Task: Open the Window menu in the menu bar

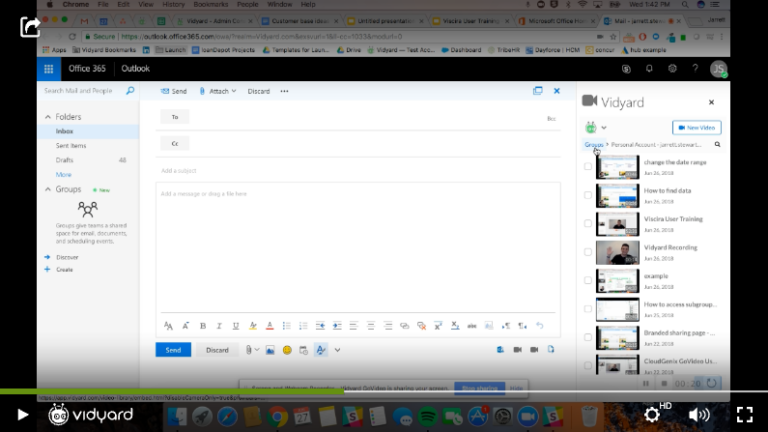Action: pos(280,4)
